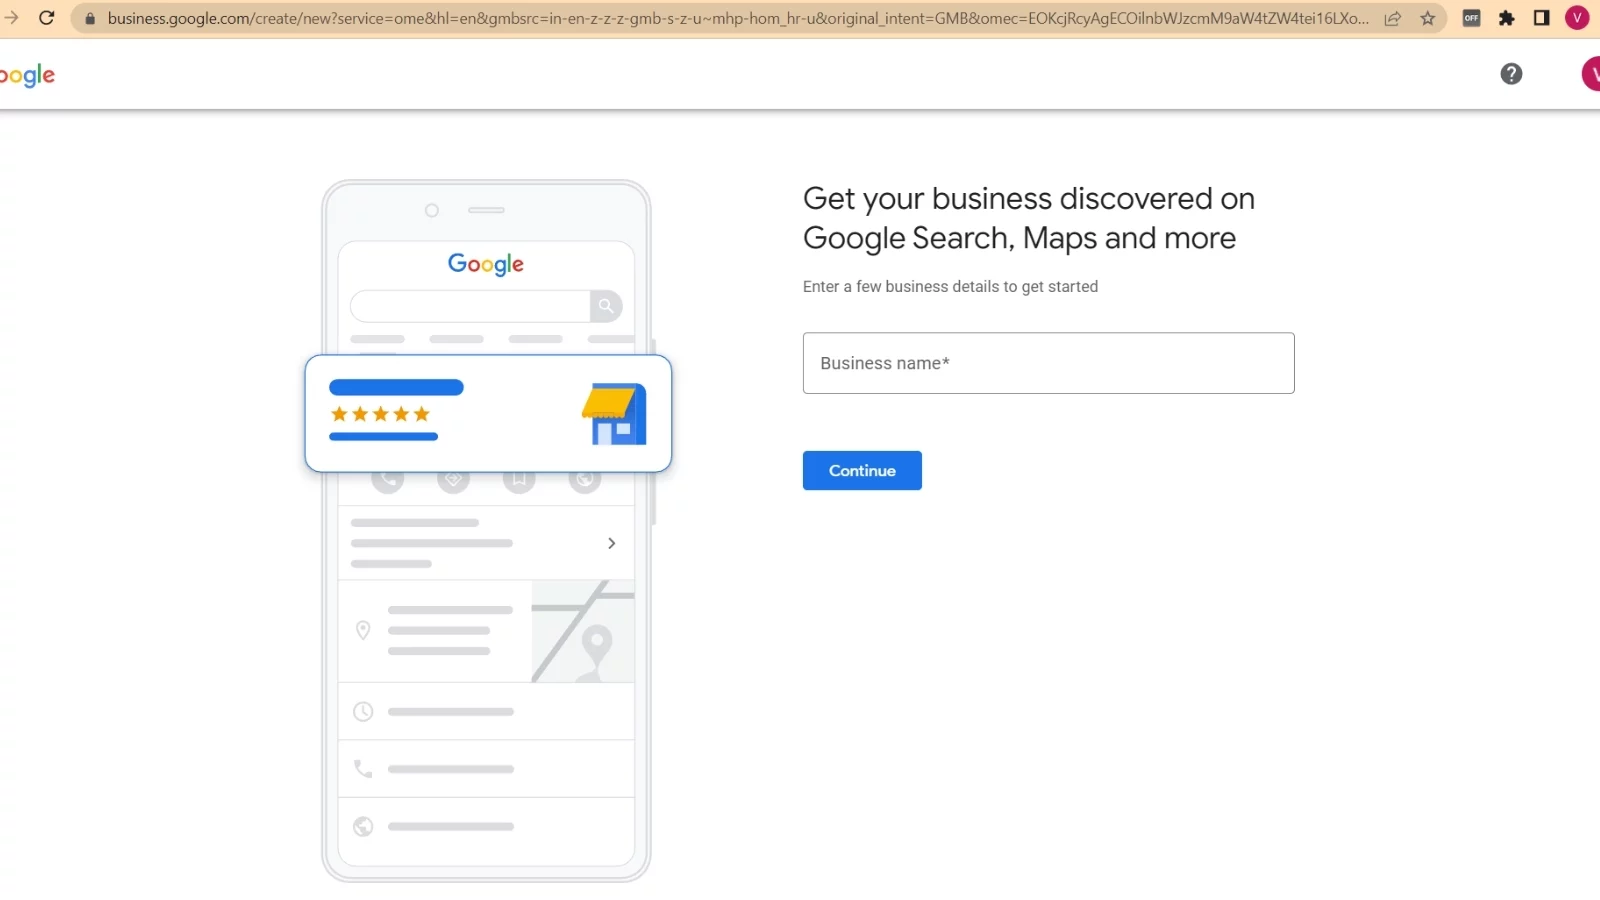The height and width of the screenshot is (900, 1600).
Task: Click the site lock icon in address bar
Action: [90, 18]
